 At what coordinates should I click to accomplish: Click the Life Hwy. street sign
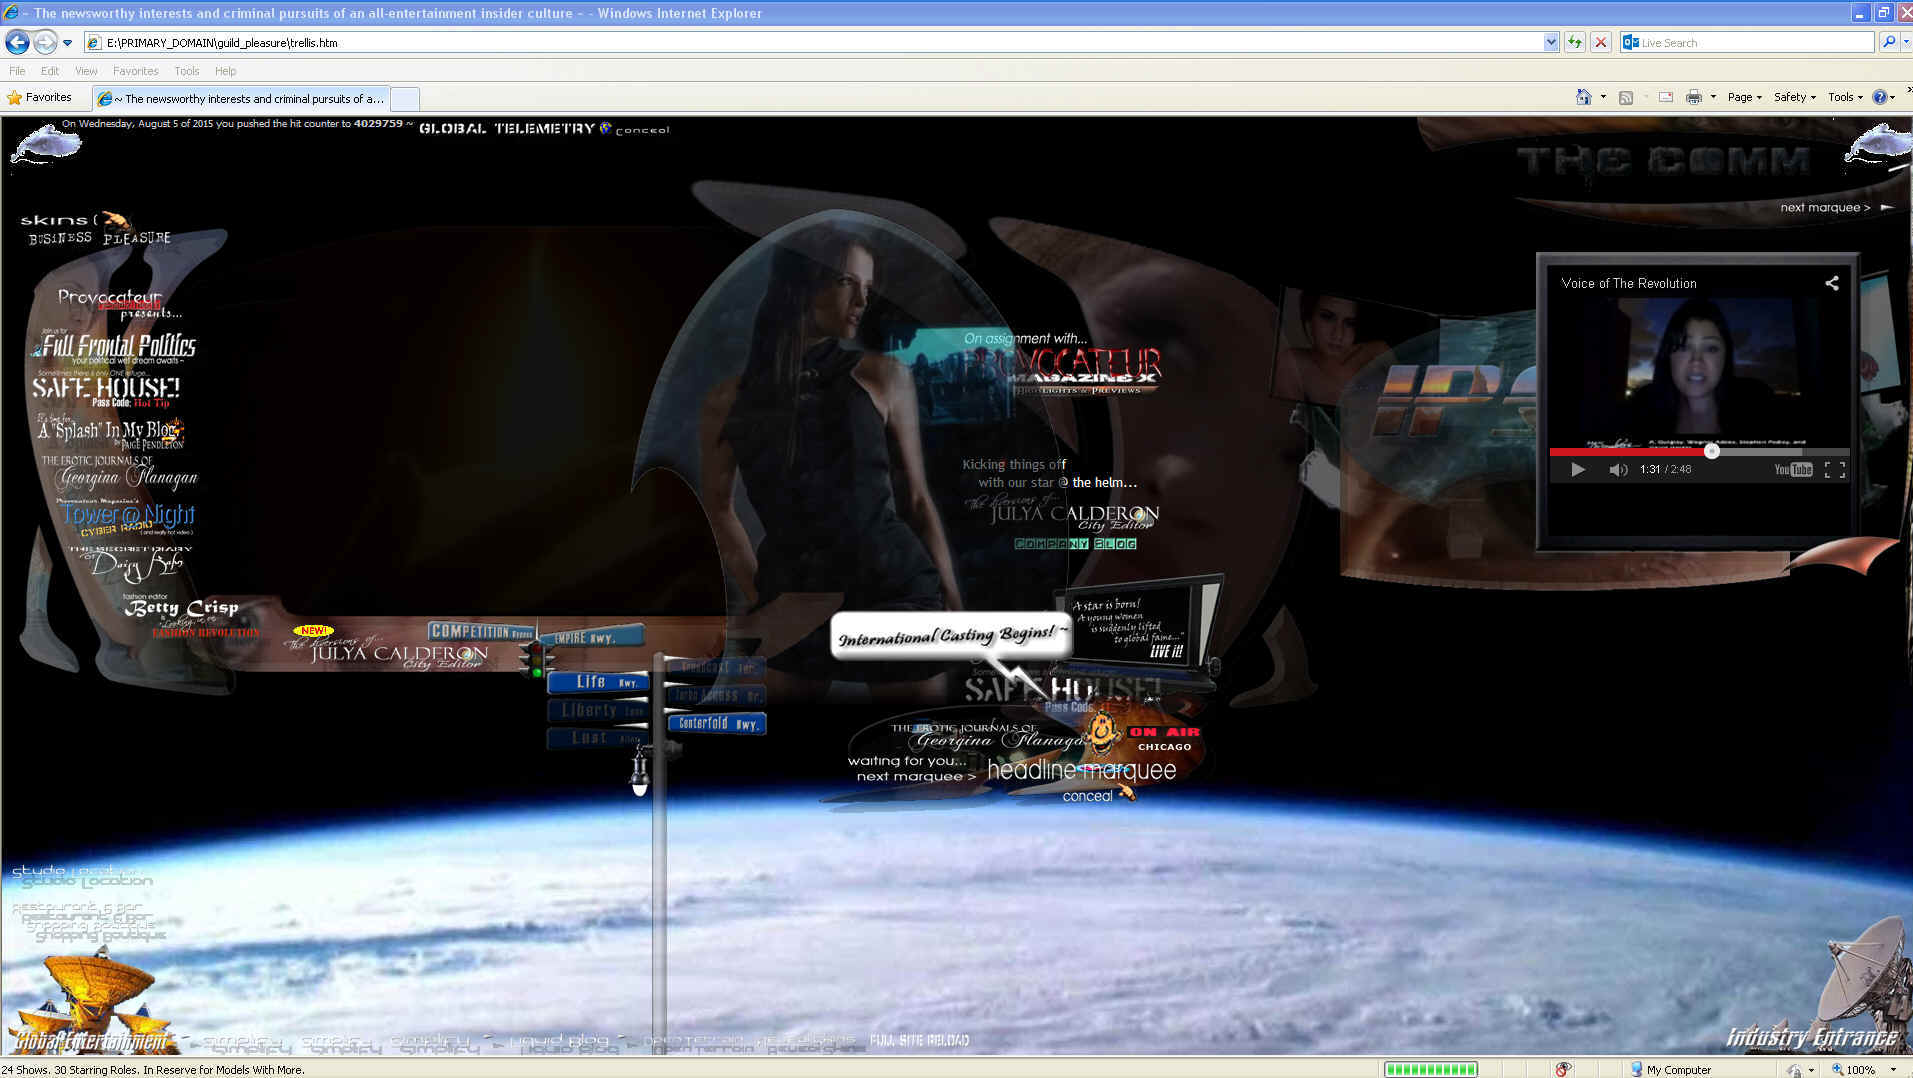[x=598, y=682]
